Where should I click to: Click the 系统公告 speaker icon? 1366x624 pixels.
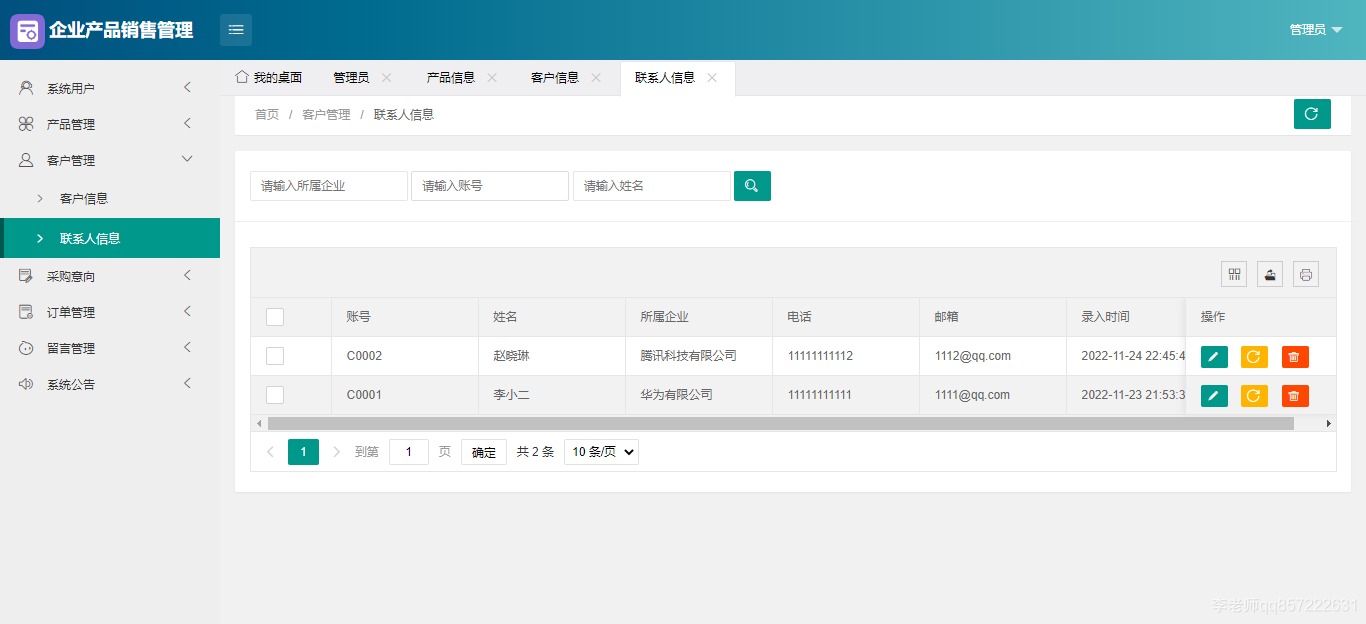click(26, 384)
